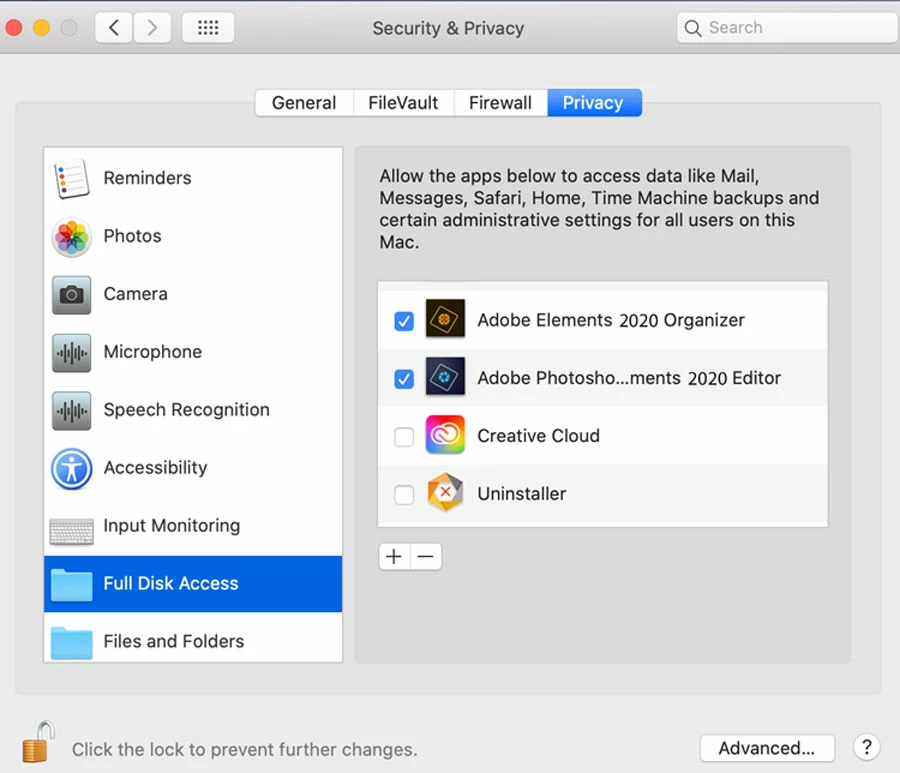The image size is (900, 773).
Task: Select Microphone in the privacy list
Action: point(193,352)
